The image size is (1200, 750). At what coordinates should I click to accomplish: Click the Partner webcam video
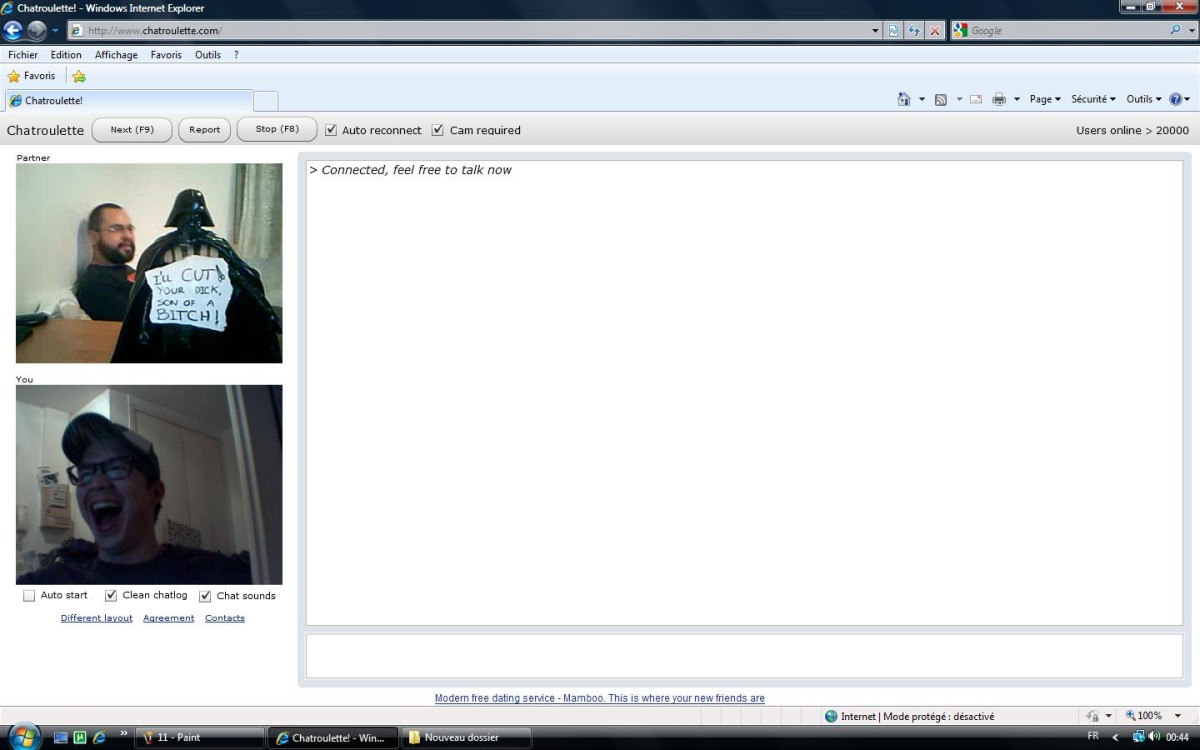click(149, 263)
